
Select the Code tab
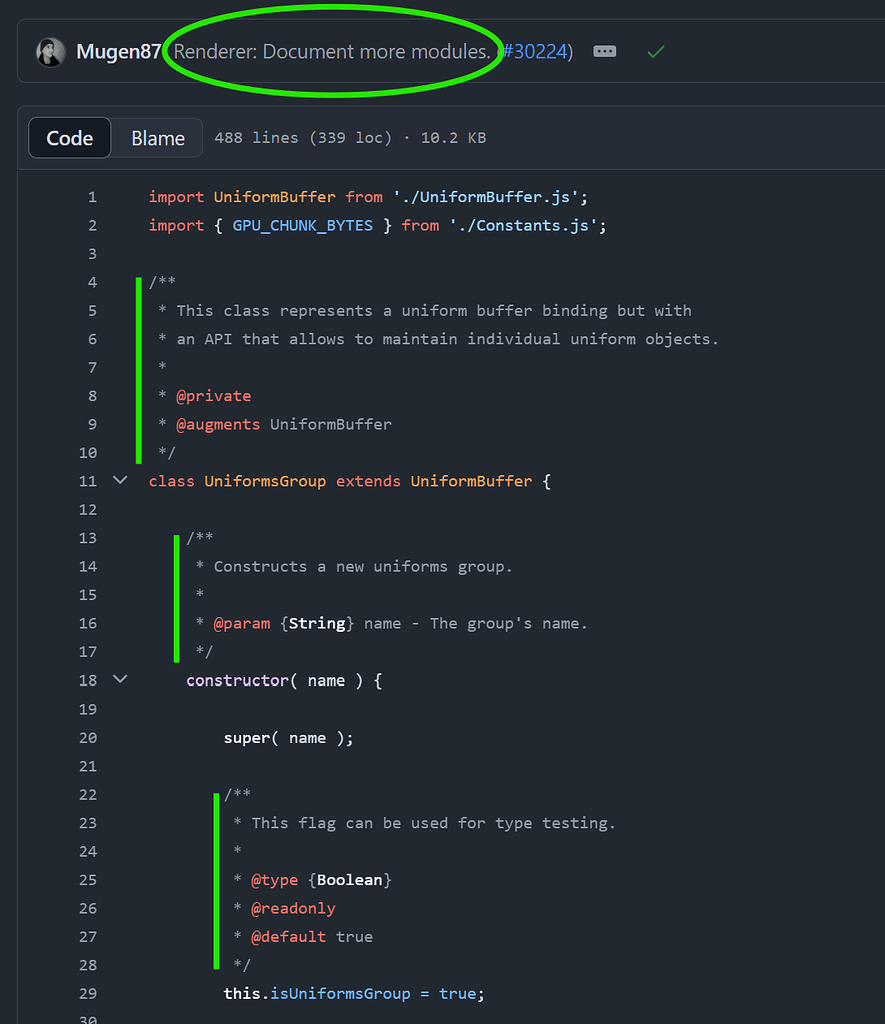point(69,137)
